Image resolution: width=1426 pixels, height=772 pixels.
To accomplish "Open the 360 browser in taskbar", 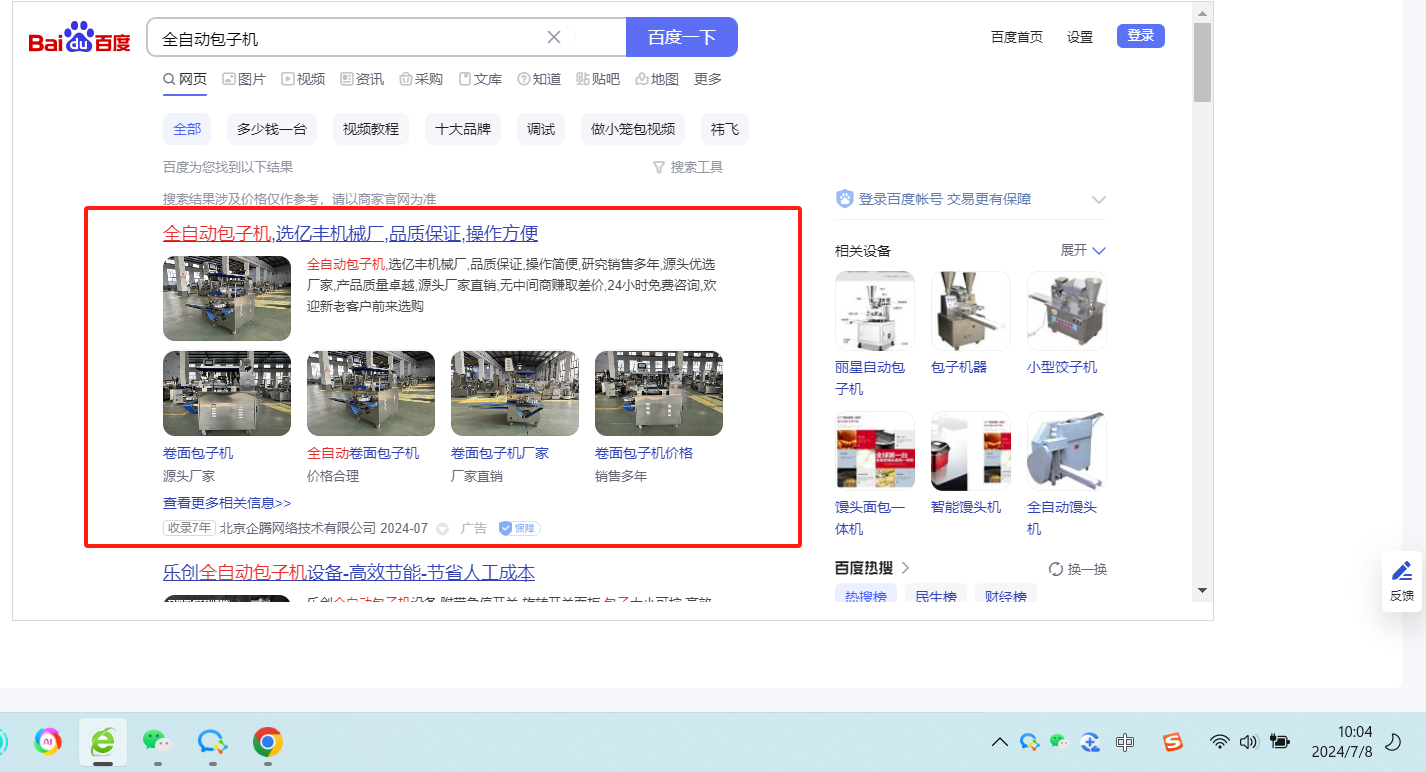I will [102, 741].
